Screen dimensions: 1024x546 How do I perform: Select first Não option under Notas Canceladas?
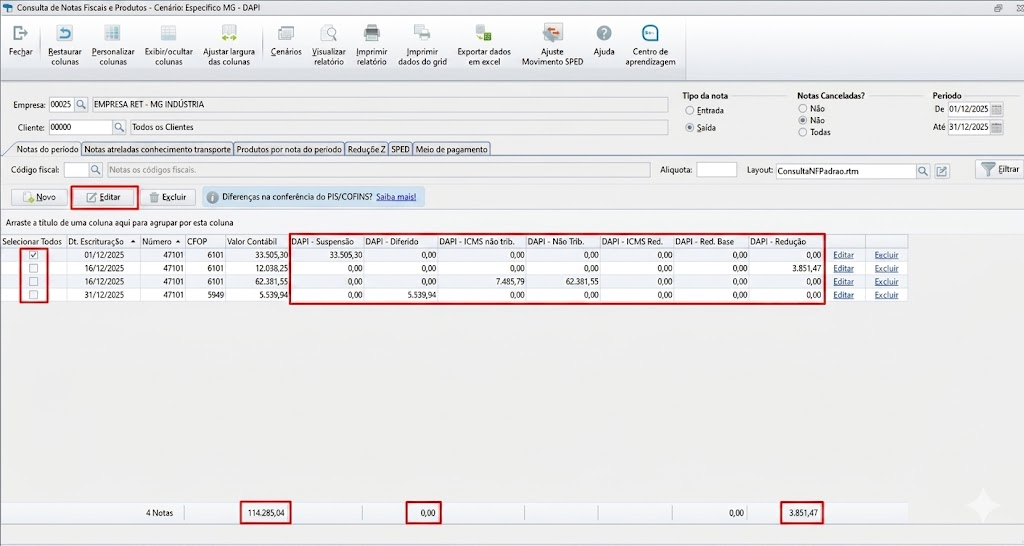point(803,108)
